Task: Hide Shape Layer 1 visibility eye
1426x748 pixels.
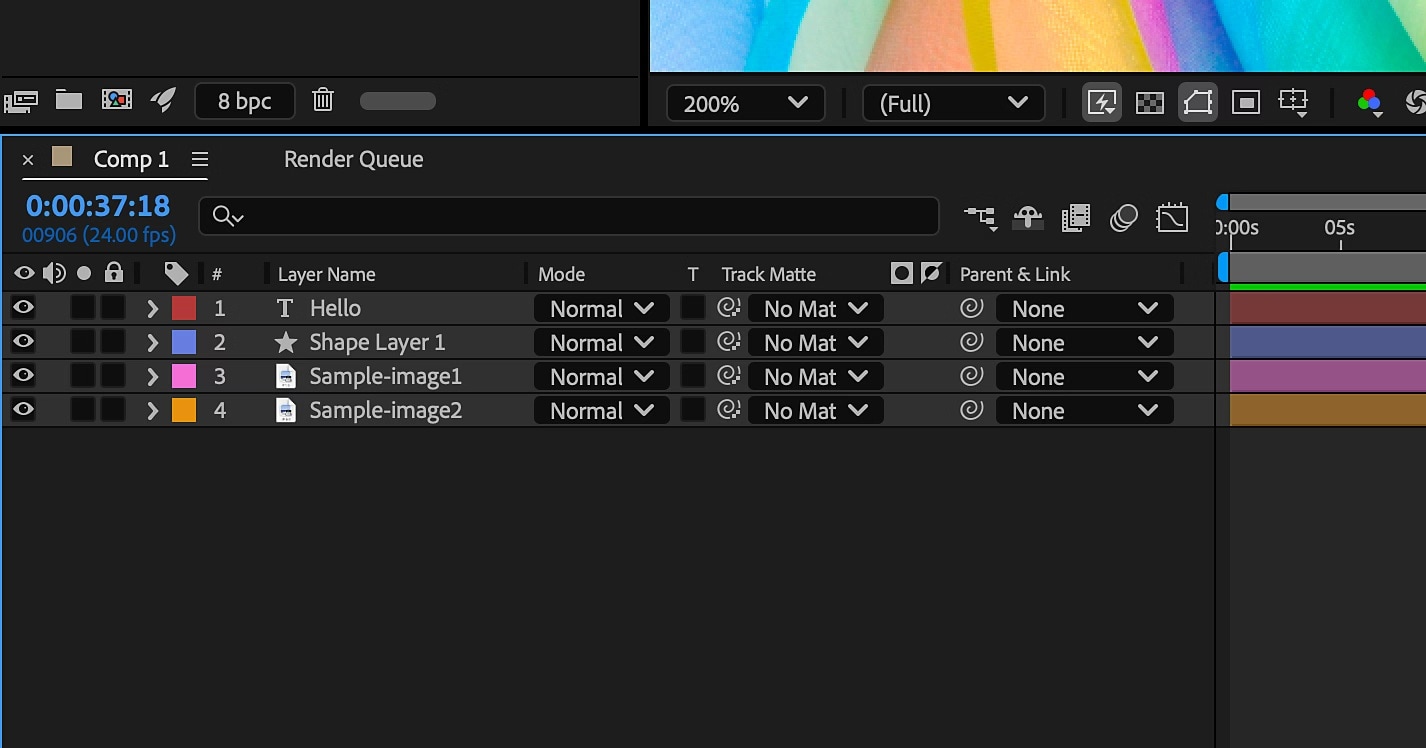Action: click(23, 341)
